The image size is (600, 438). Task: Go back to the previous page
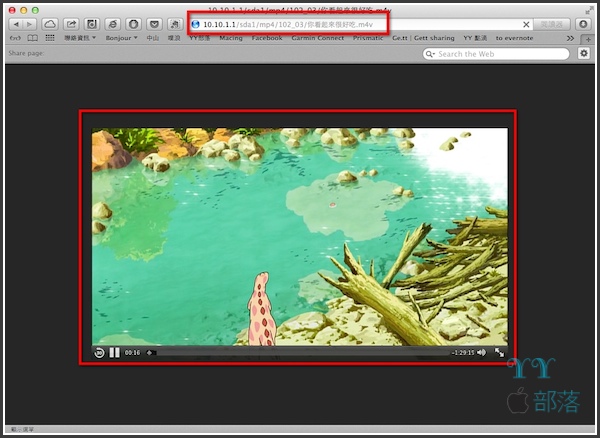click(x=16, y=24)
